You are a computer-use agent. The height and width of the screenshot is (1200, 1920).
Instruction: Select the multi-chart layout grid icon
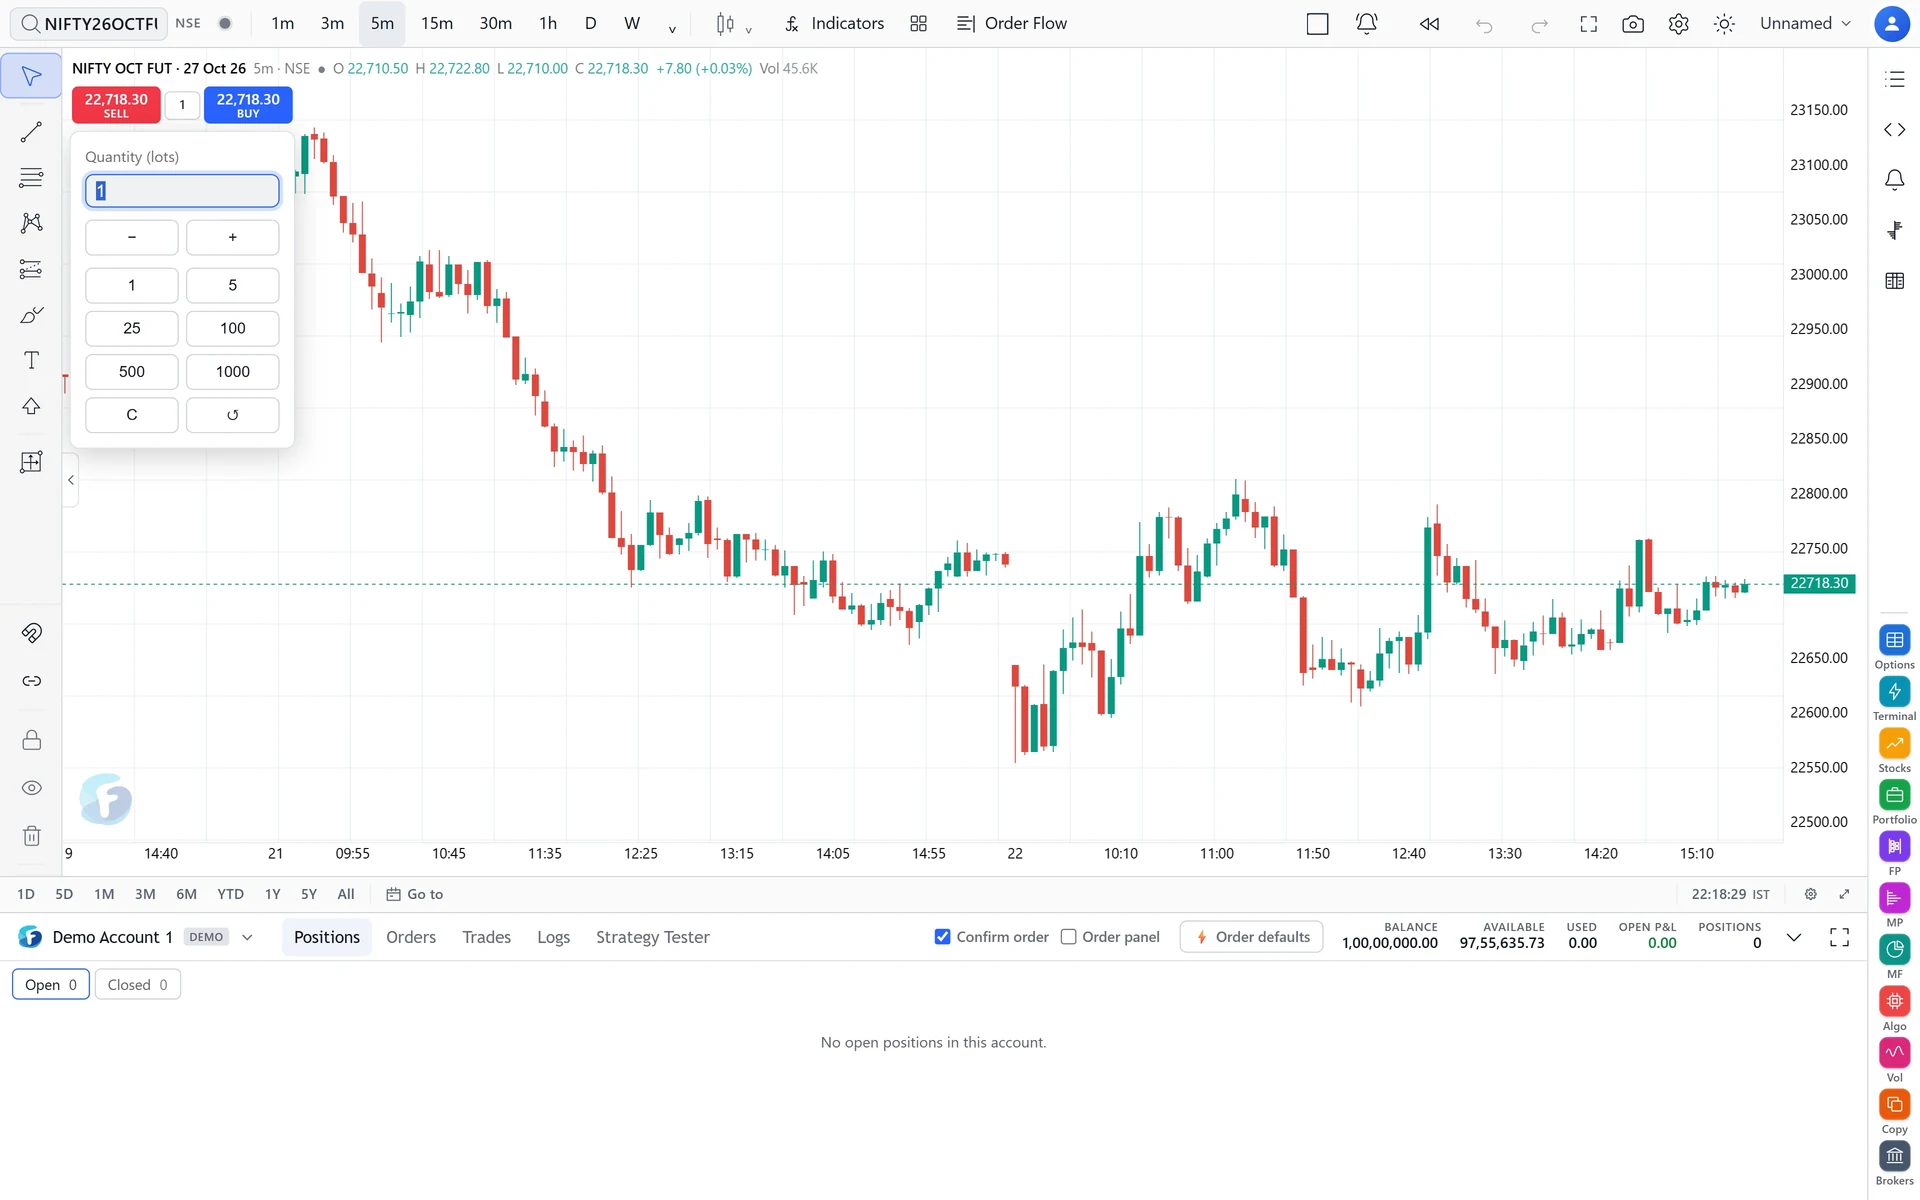click(918, 23)
